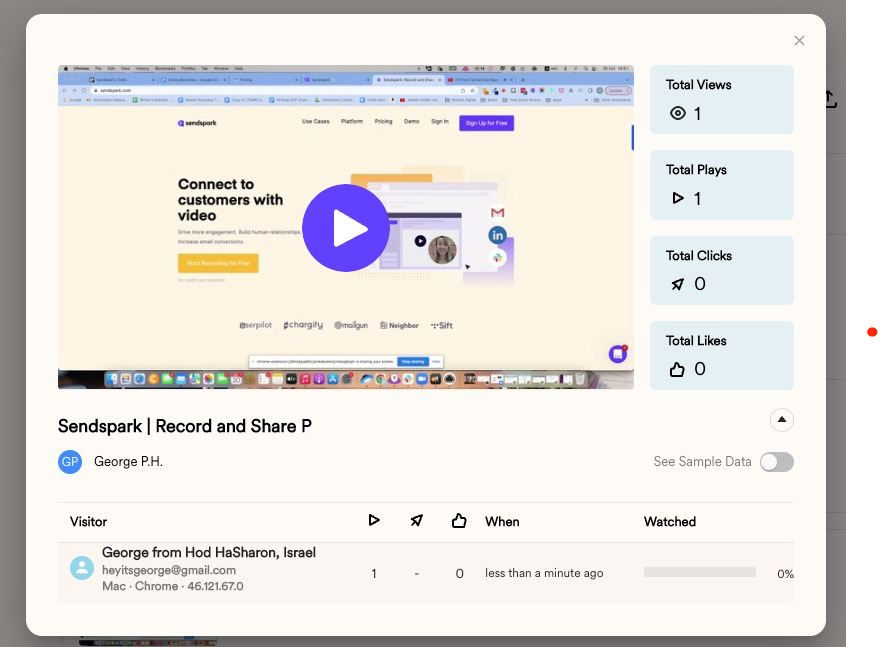Click the visitor avatar icon for George
Image resolution: width=892 pixels, height=647 pixels.
coord(82,568)
